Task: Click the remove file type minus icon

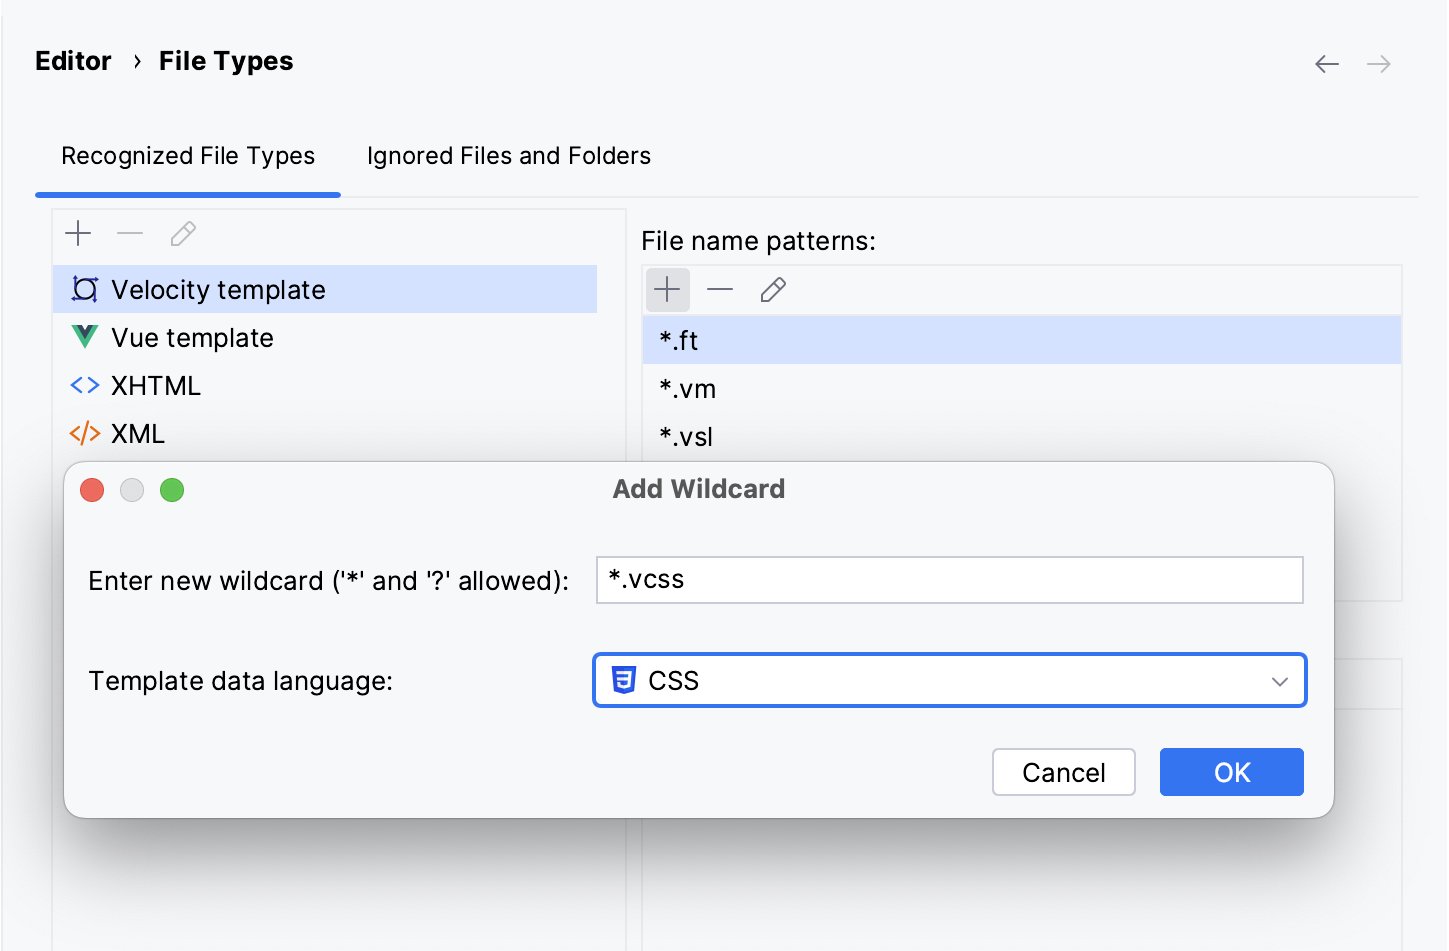Action: tap(130, 234)
